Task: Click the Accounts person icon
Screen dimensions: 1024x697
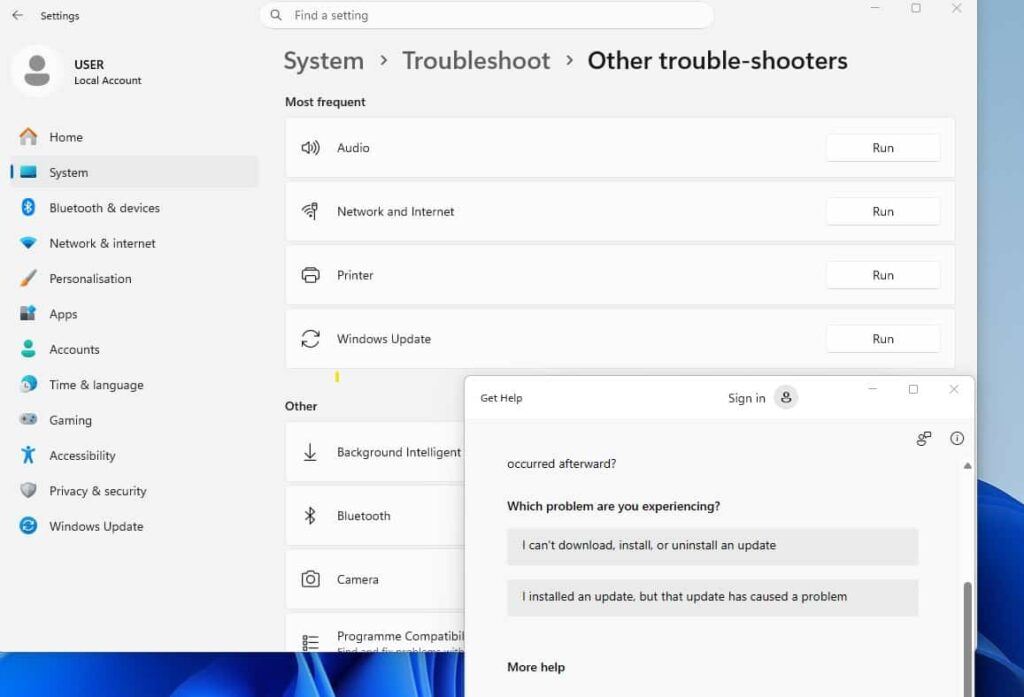Action: pos(28,349)
